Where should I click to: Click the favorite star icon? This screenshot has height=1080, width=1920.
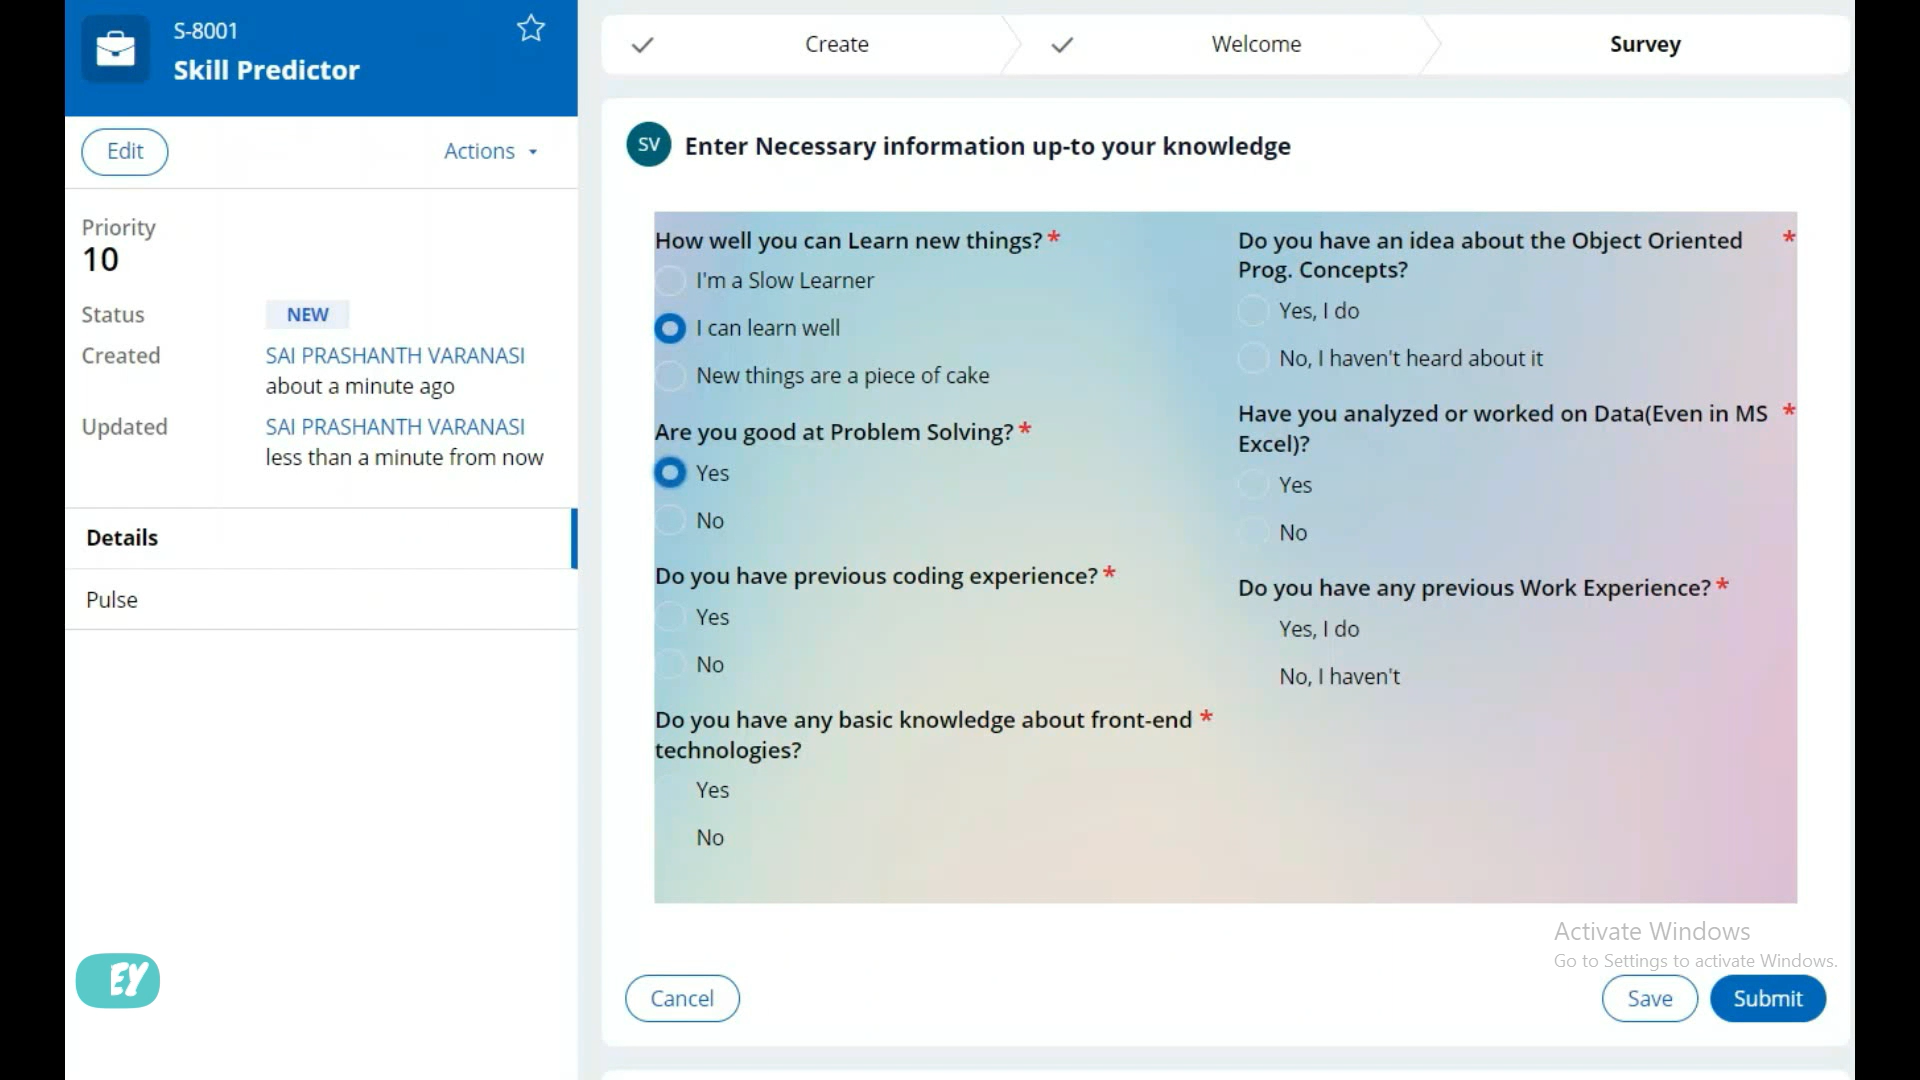point(530,28)
